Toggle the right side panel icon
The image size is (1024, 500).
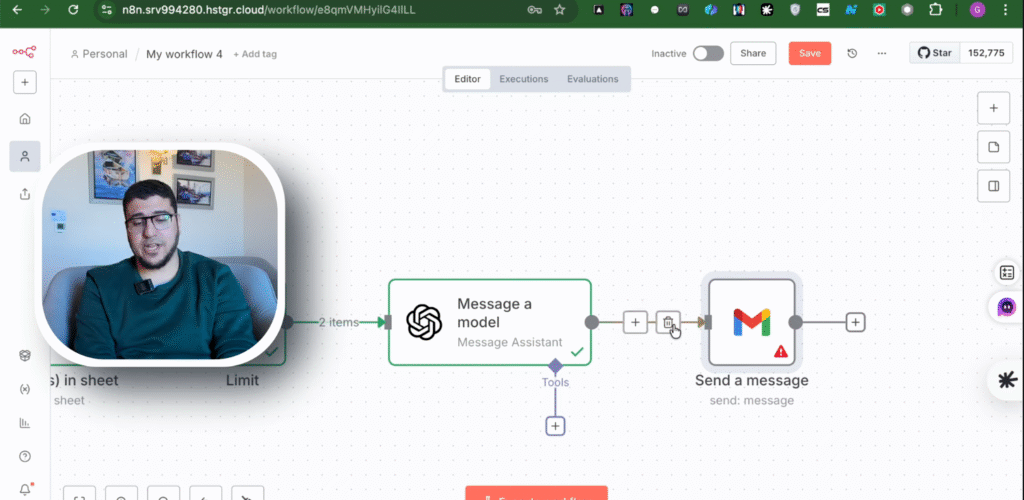[993, 186]
